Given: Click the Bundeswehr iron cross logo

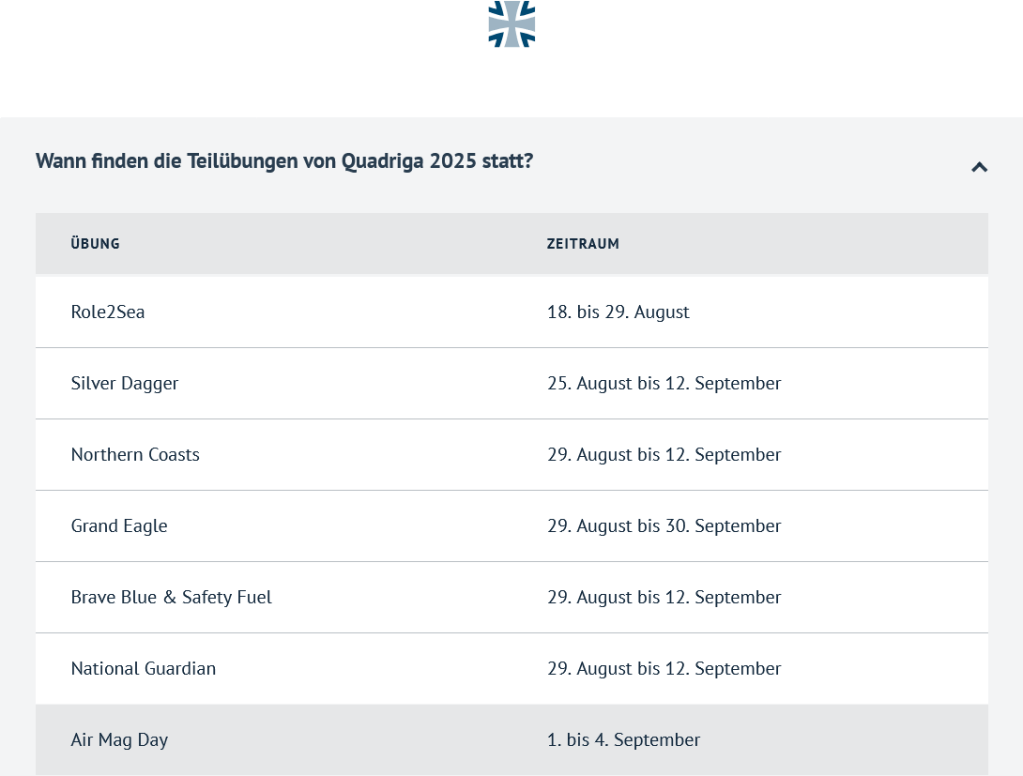Looking at the screenshot, I should [511, 23].
